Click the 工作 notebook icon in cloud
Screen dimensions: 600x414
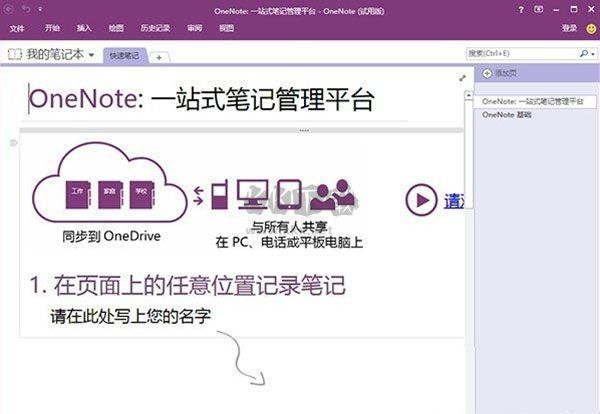click(78, 195)
